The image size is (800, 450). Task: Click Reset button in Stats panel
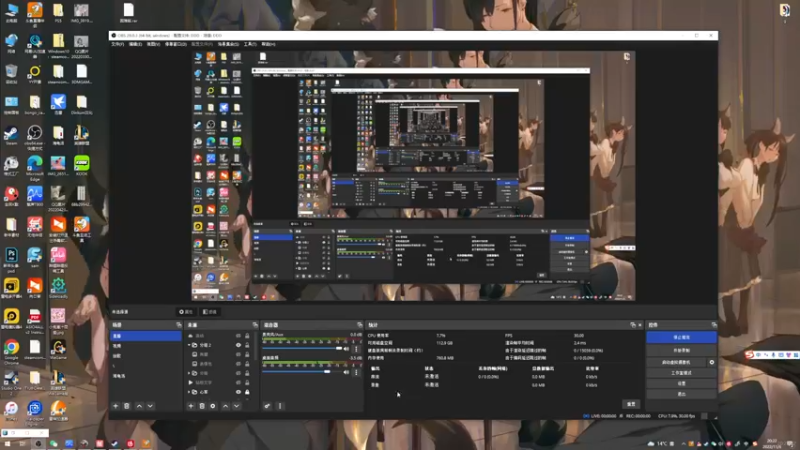point(631,404)
